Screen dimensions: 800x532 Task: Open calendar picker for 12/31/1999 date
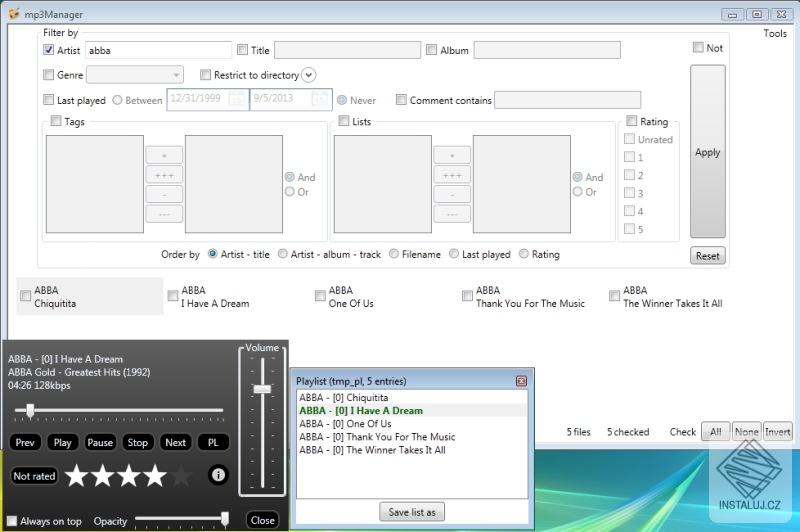pyautogui.click(x=237, y=99)
